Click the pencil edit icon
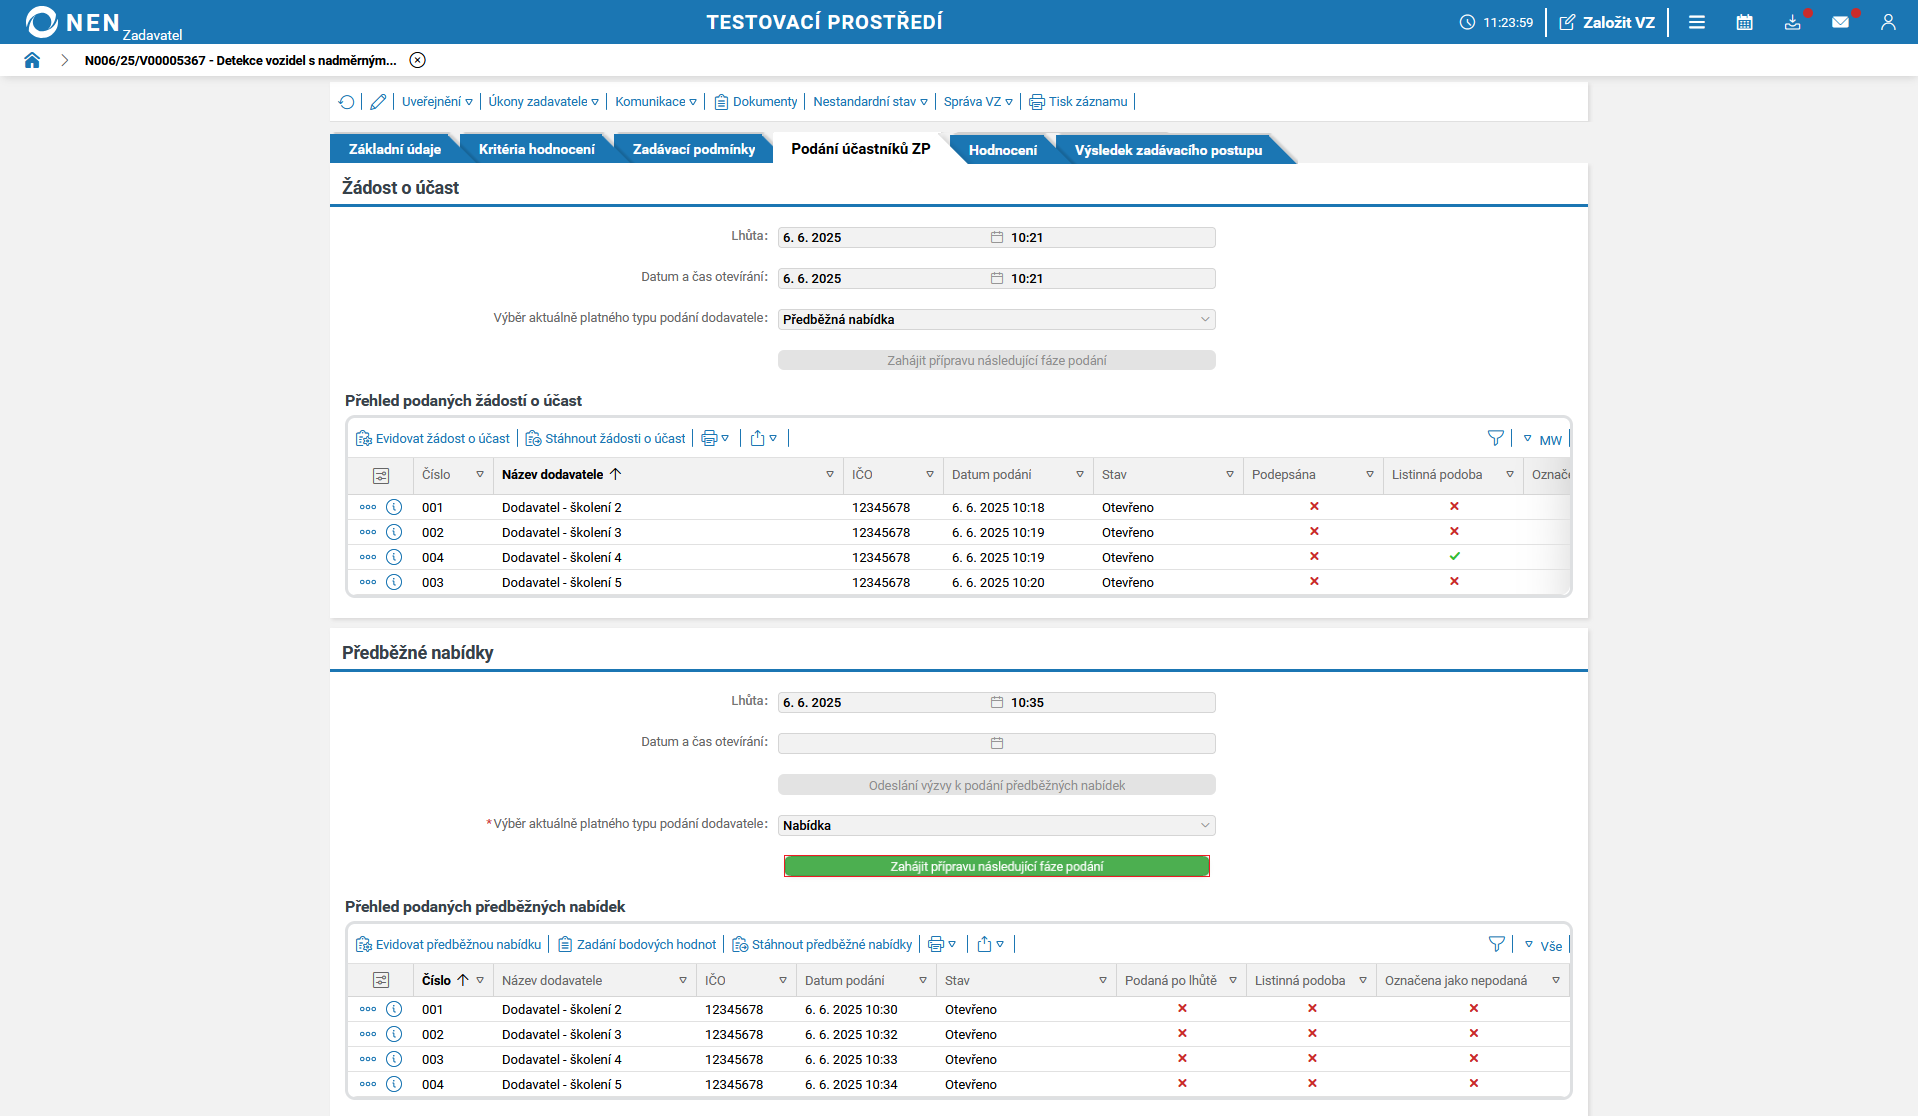This screenshot has height=1116, width=1918. 378,102
